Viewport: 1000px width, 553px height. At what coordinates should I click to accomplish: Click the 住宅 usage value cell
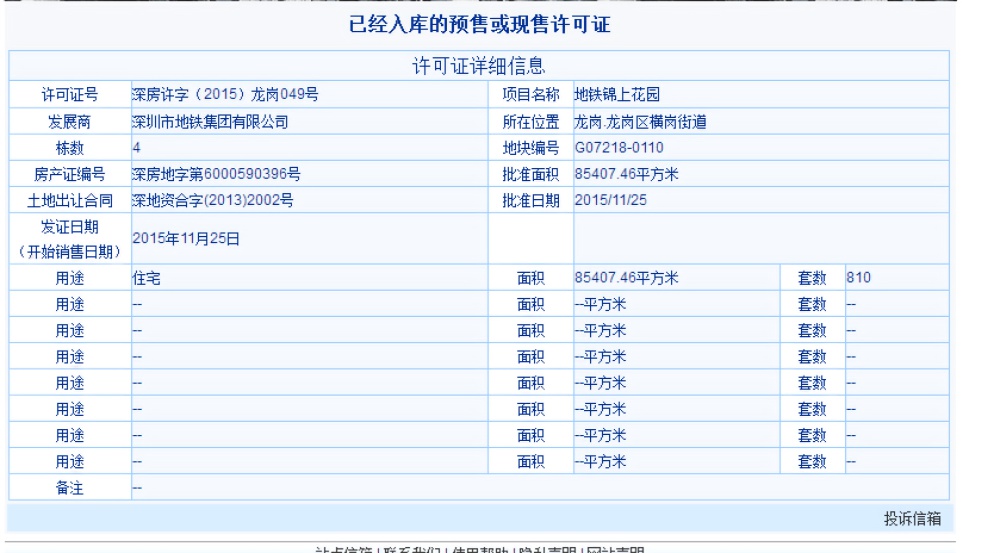pyautogui.click(x=146, y=279)
